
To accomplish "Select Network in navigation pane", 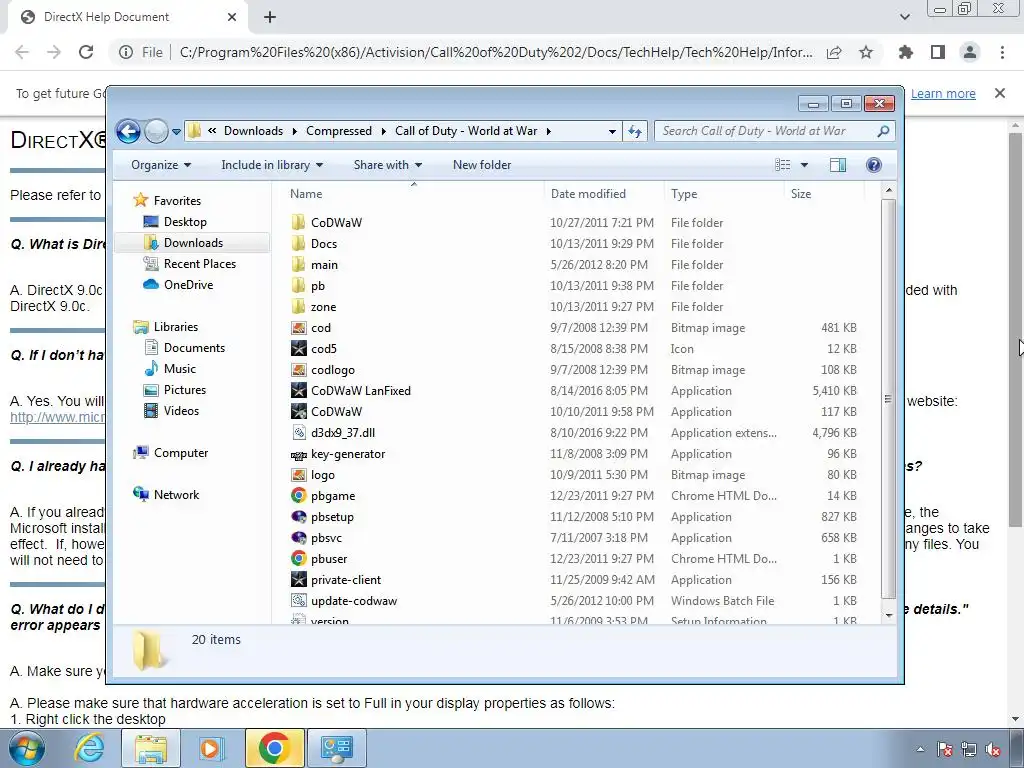I will click(176, 494).
